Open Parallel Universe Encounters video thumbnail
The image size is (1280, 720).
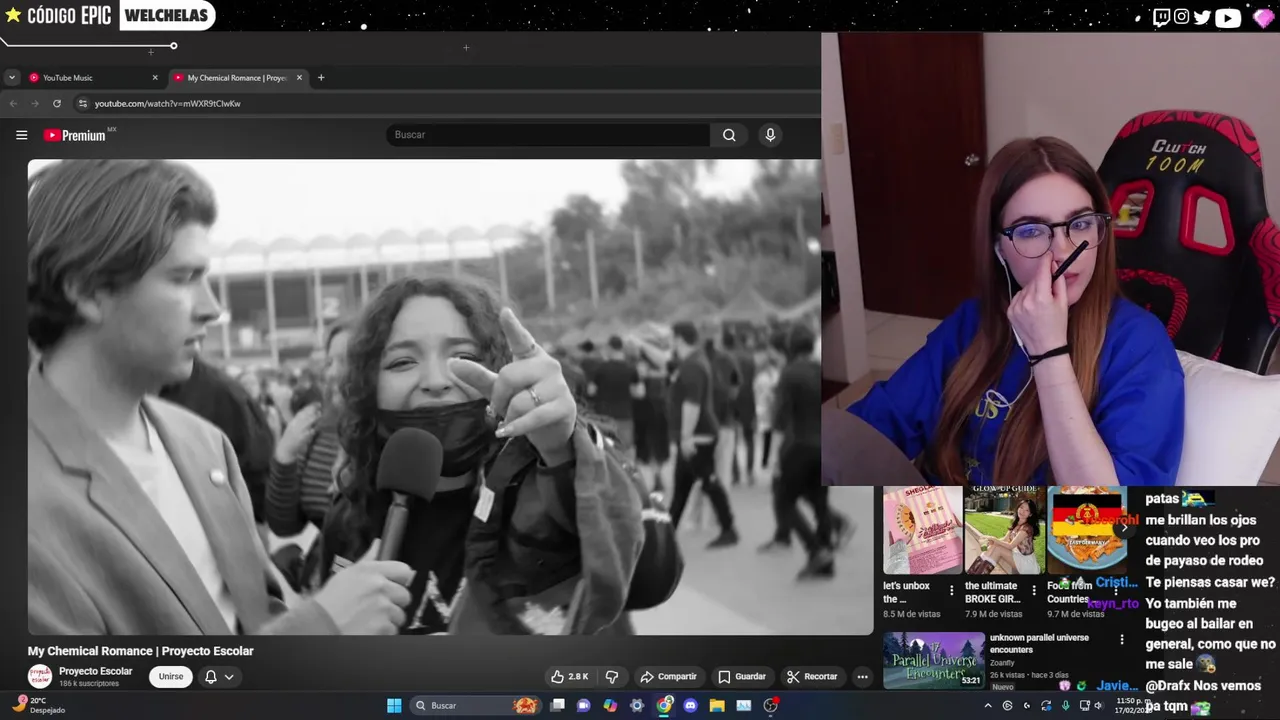click(934, 660)
